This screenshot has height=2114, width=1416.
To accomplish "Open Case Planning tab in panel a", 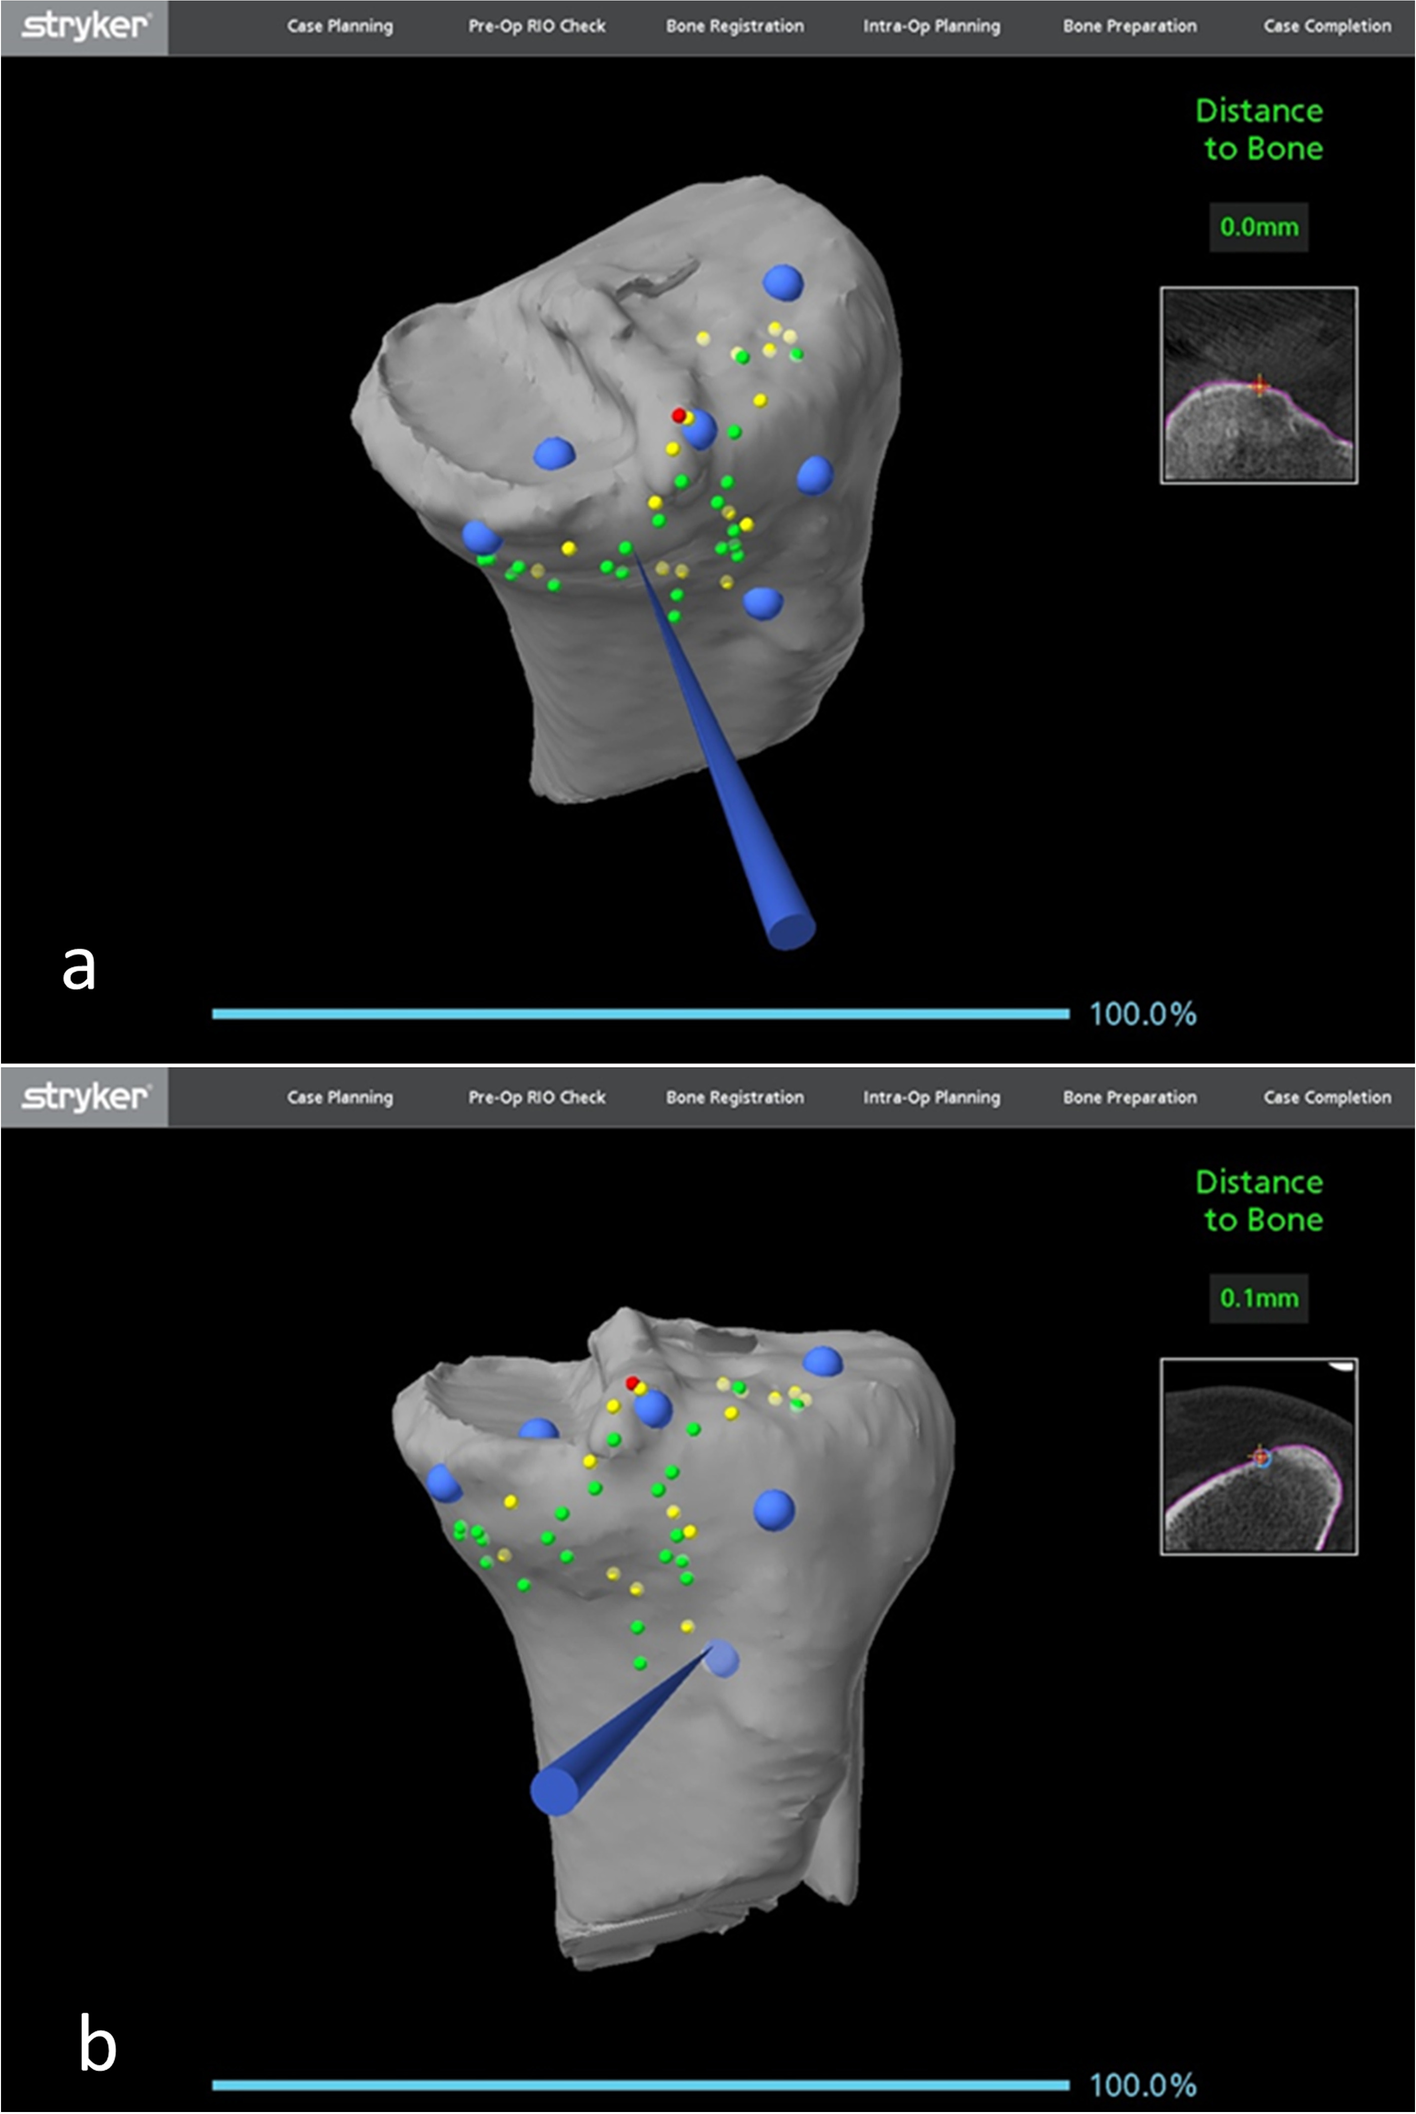I will click(340, 26).
